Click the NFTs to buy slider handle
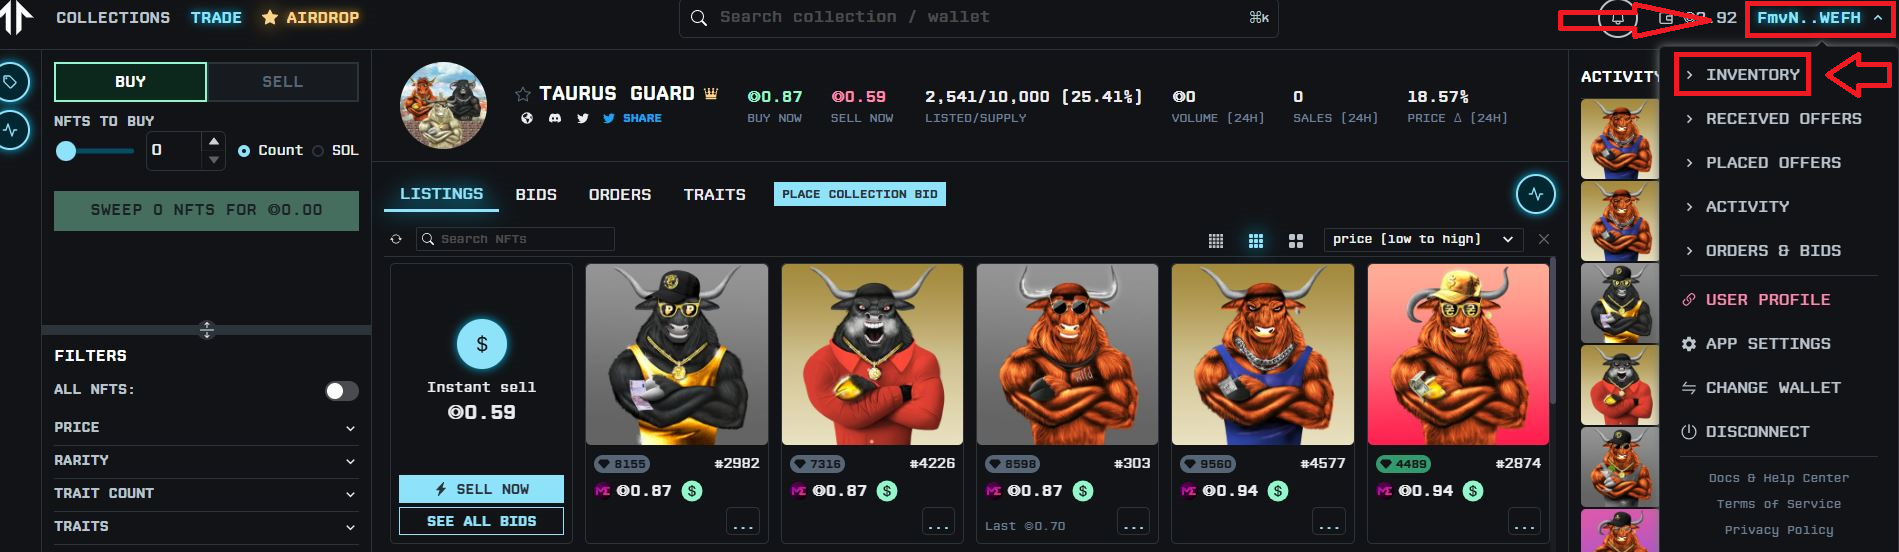The width and height of the screenshot is (1899, 552). click(66, 151)
